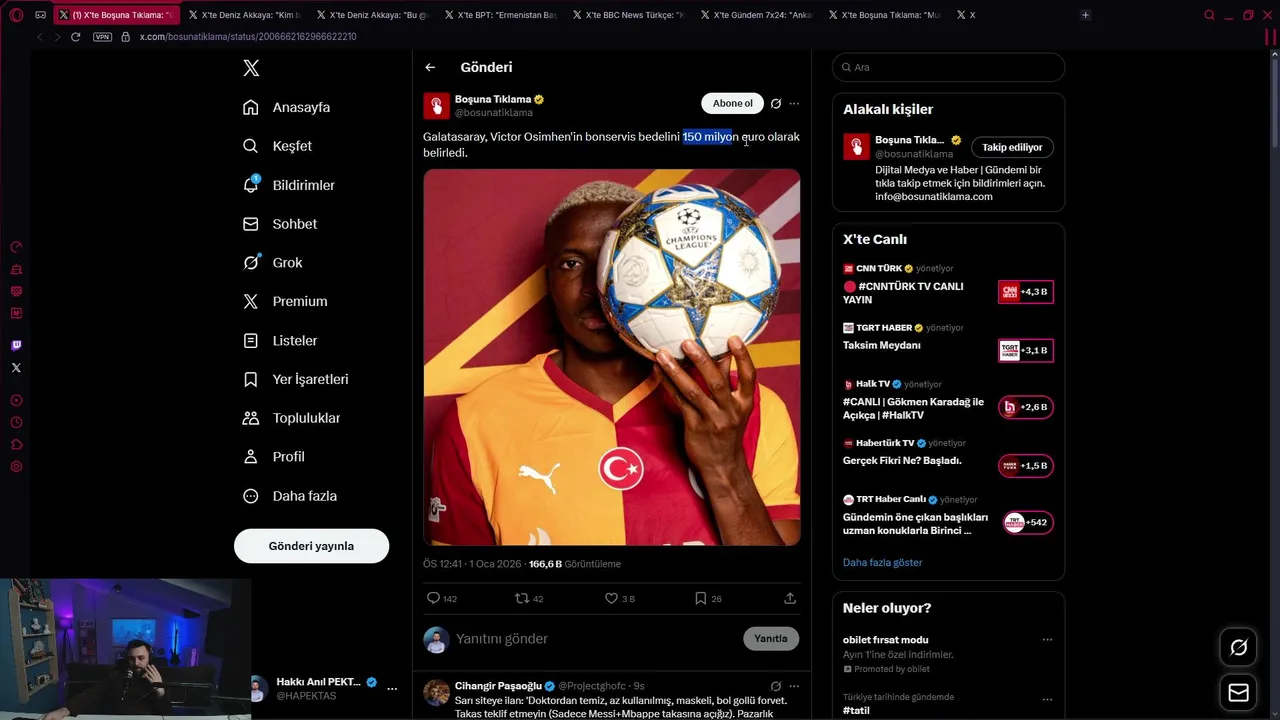The height and width of the screenshot is (720, 1280).
Task: Click the Bildirimler bell icon
Action: (251, 185)
